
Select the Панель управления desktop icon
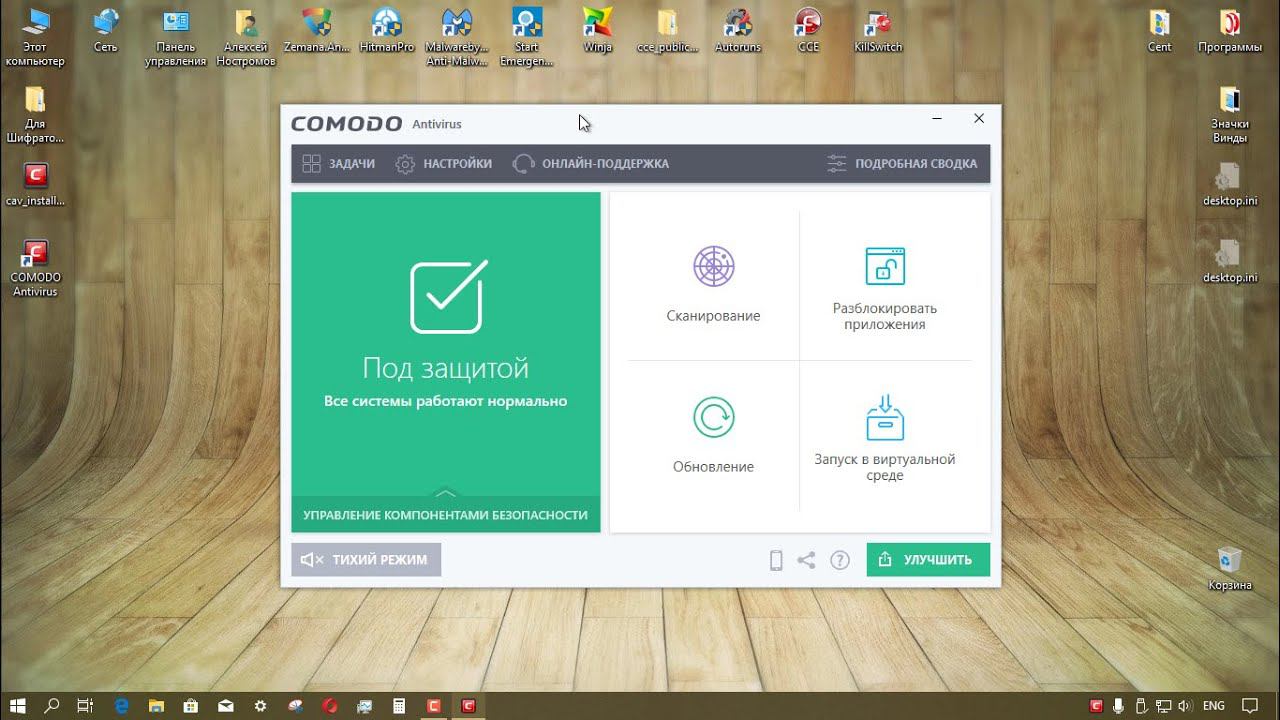tap(176, 37)
